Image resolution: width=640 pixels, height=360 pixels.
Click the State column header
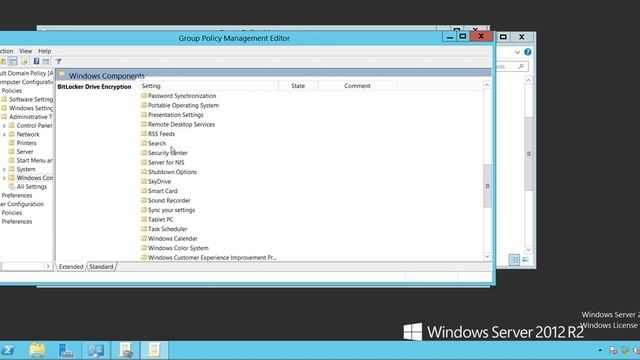(x=298, y=86)
